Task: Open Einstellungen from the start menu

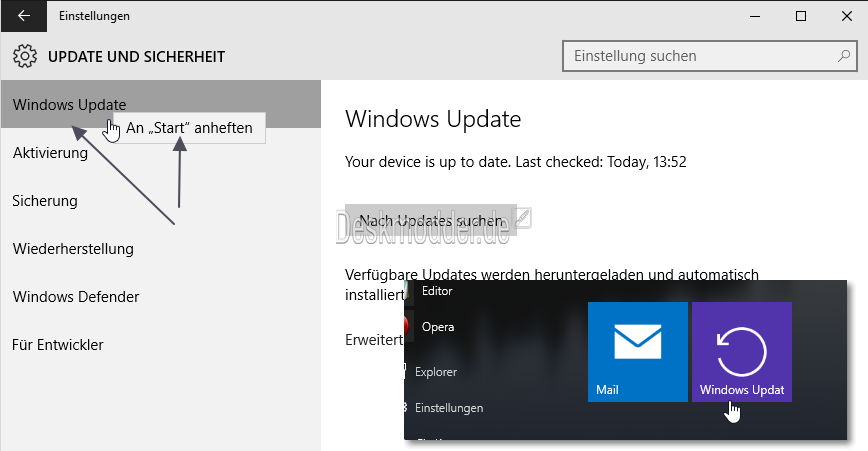Action: coord(449,408)
